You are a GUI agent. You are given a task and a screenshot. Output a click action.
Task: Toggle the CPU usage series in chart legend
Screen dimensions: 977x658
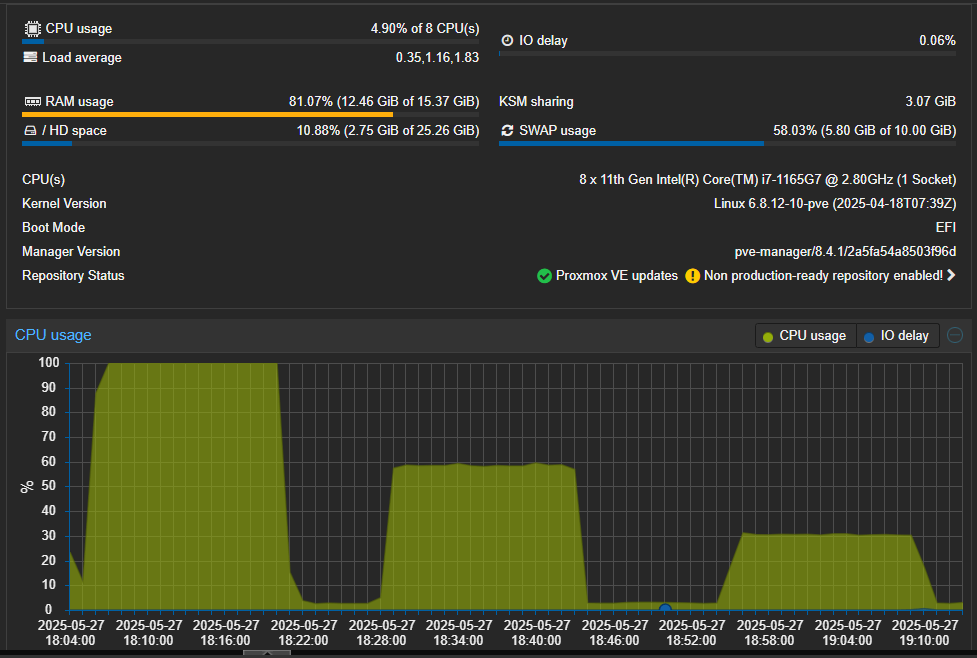(804, 336)
